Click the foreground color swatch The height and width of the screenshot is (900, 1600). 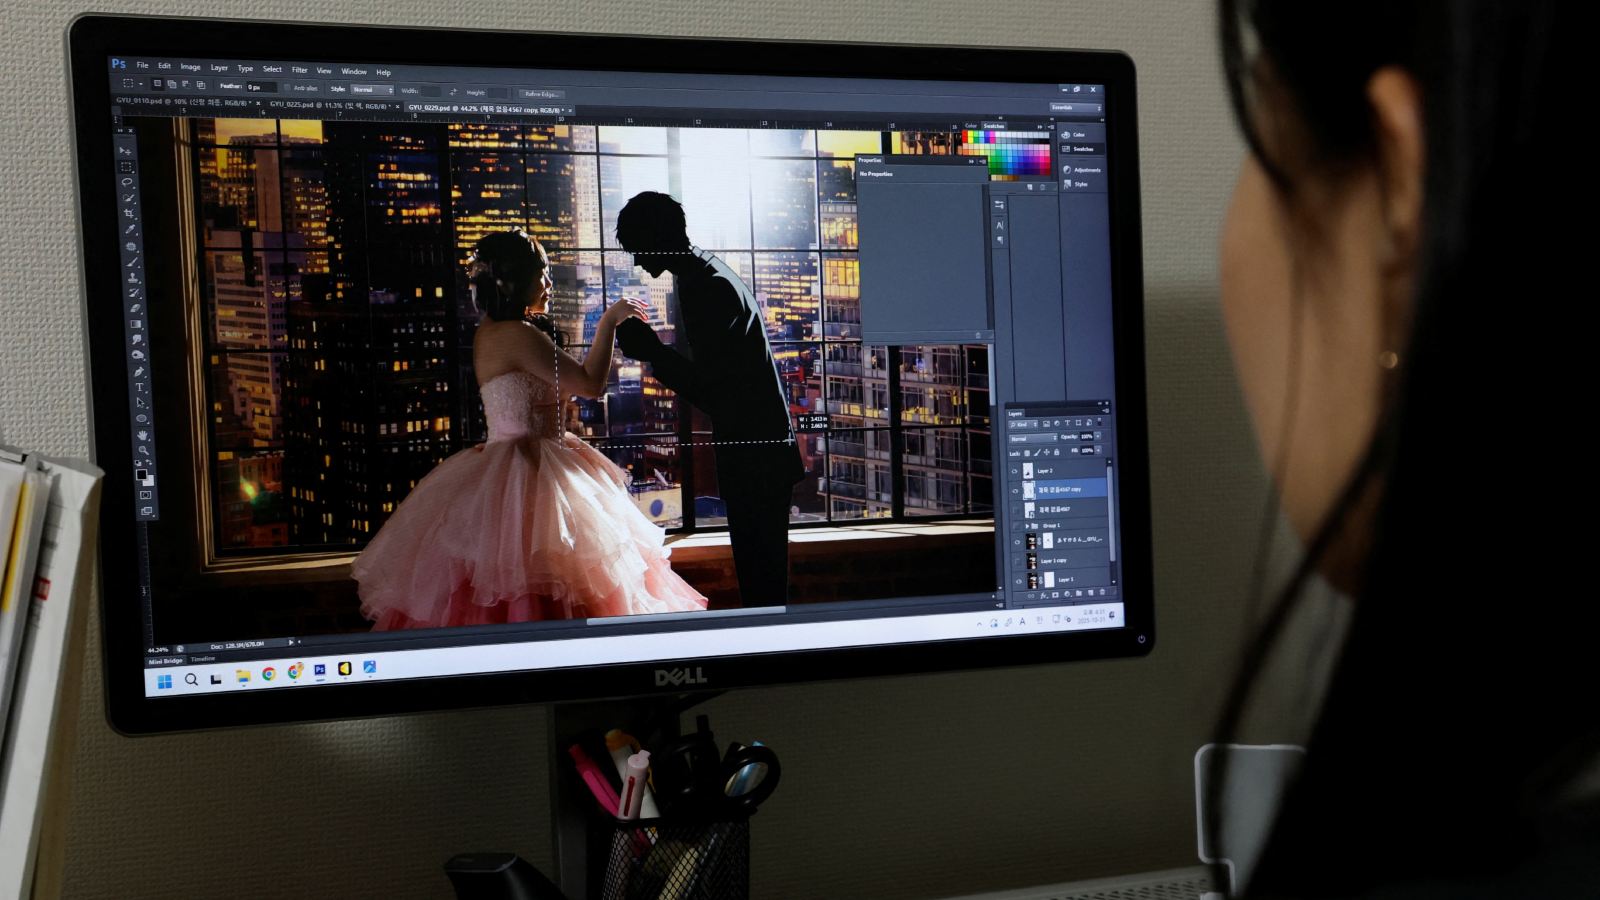(141, 475)
